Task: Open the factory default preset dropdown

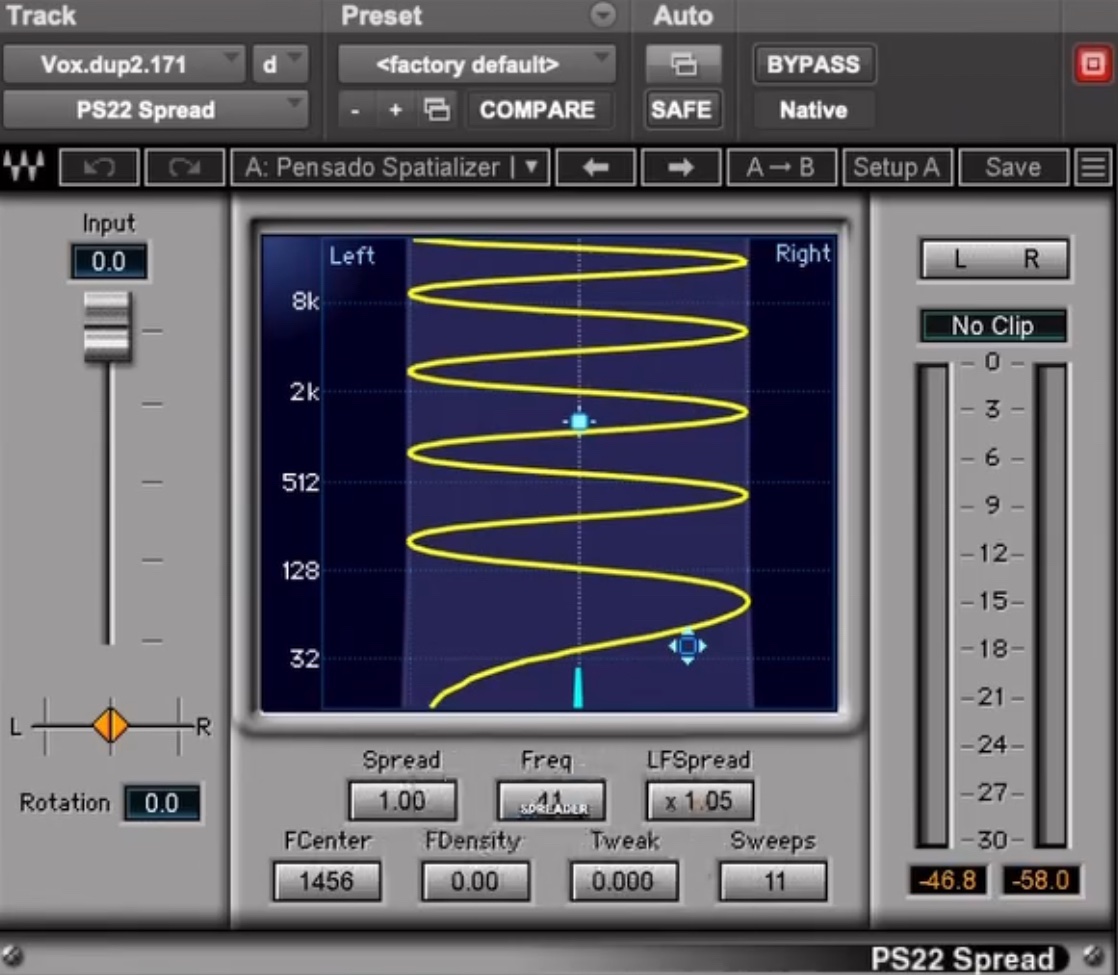Action: (x=476, y=64)
